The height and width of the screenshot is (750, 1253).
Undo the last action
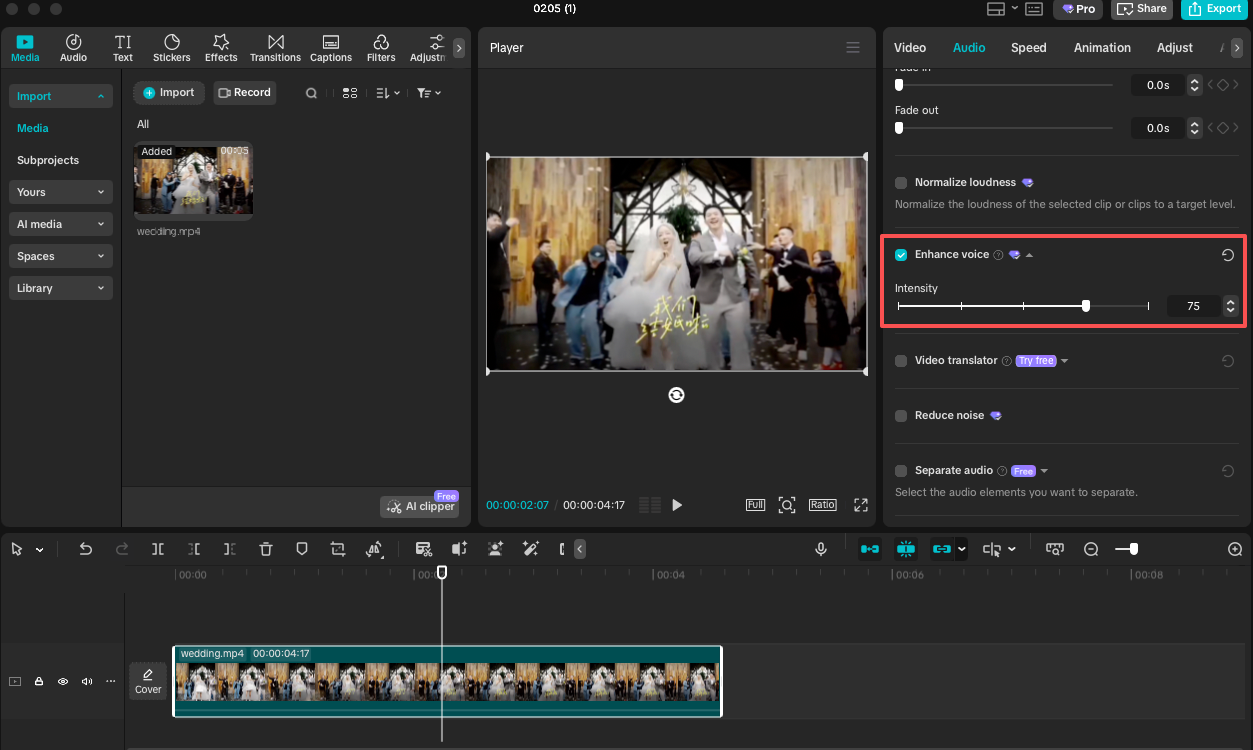tap(86, 549)
